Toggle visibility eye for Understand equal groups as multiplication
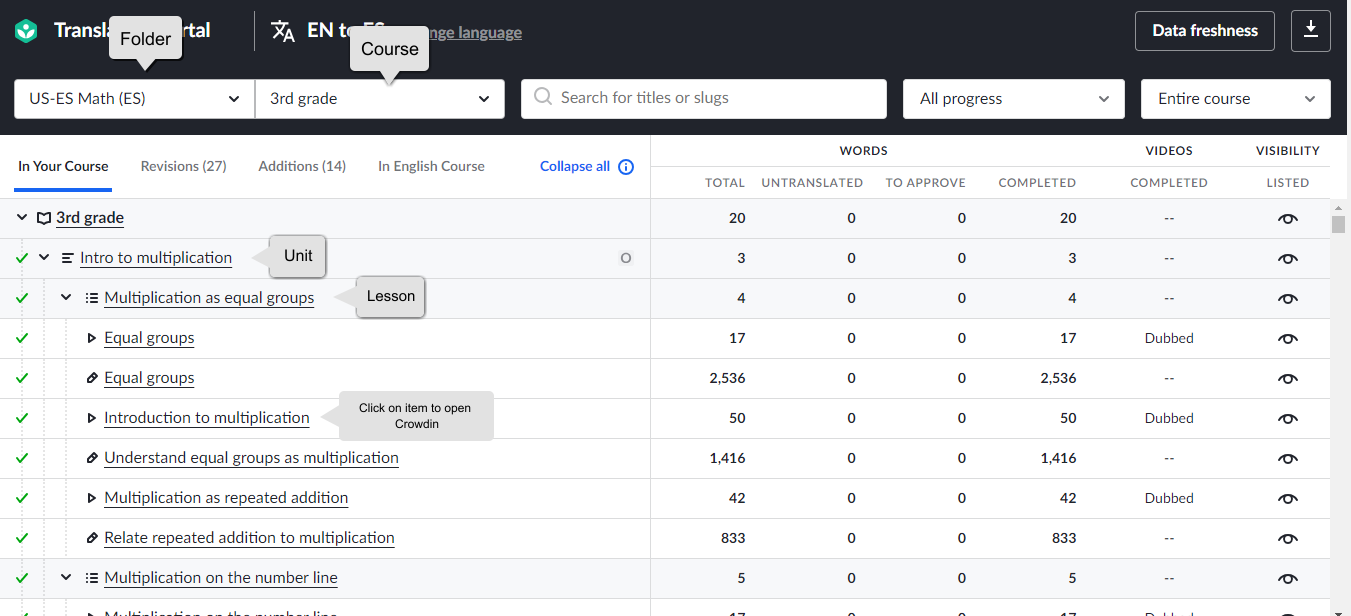Viewport: 1351px width, 616px height. [x=1288, y=458]
